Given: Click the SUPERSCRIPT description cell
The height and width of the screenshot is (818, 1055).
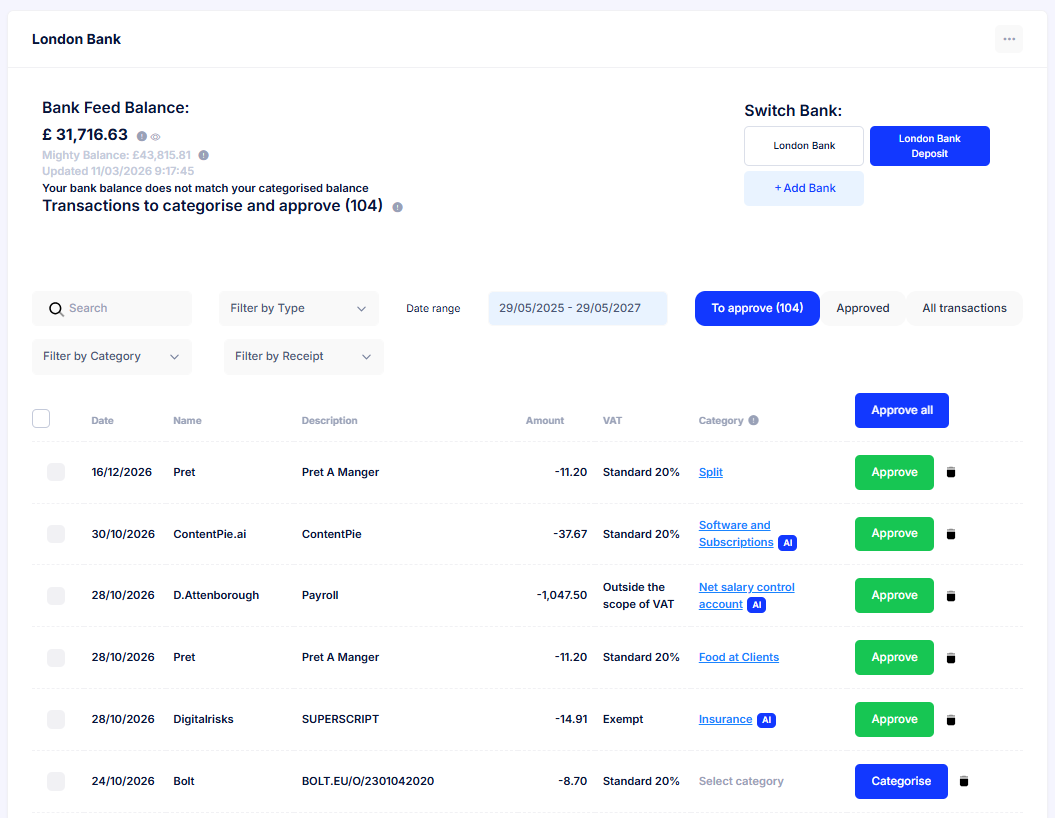Looking at the screenshot, I should pyautogui.click(x=340, y=720).
